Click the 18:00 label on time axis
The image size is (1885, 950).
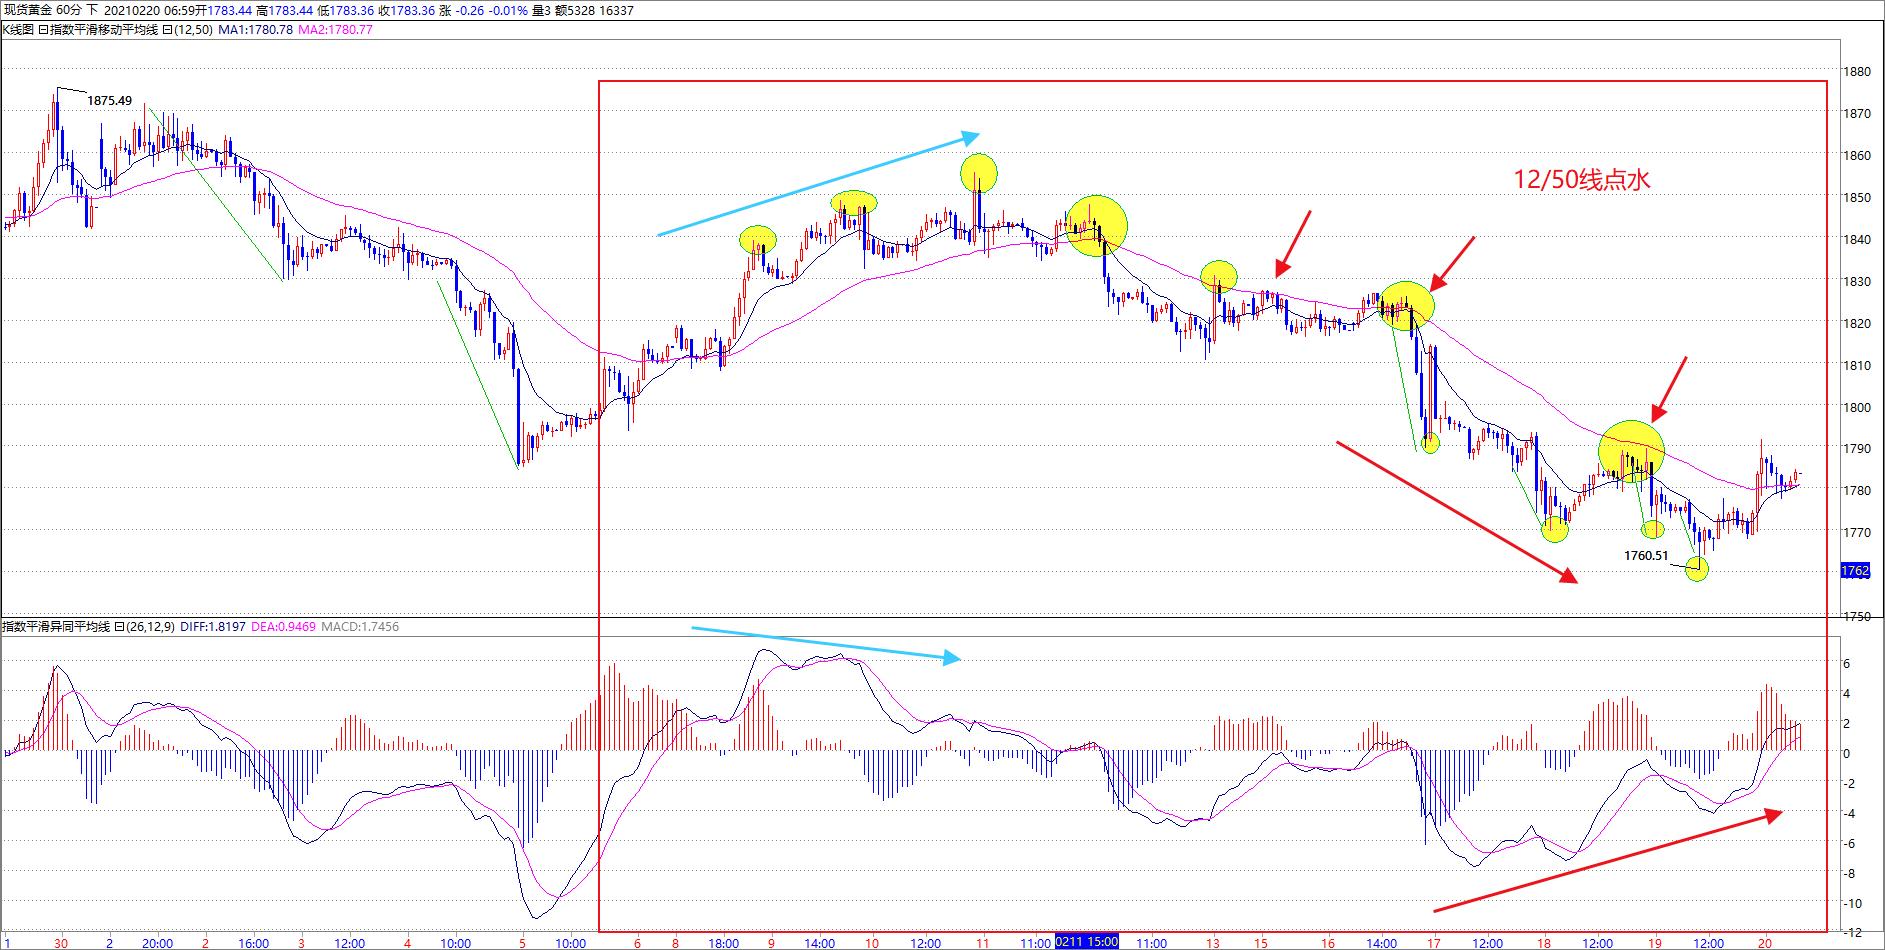(x=723, y=942)
